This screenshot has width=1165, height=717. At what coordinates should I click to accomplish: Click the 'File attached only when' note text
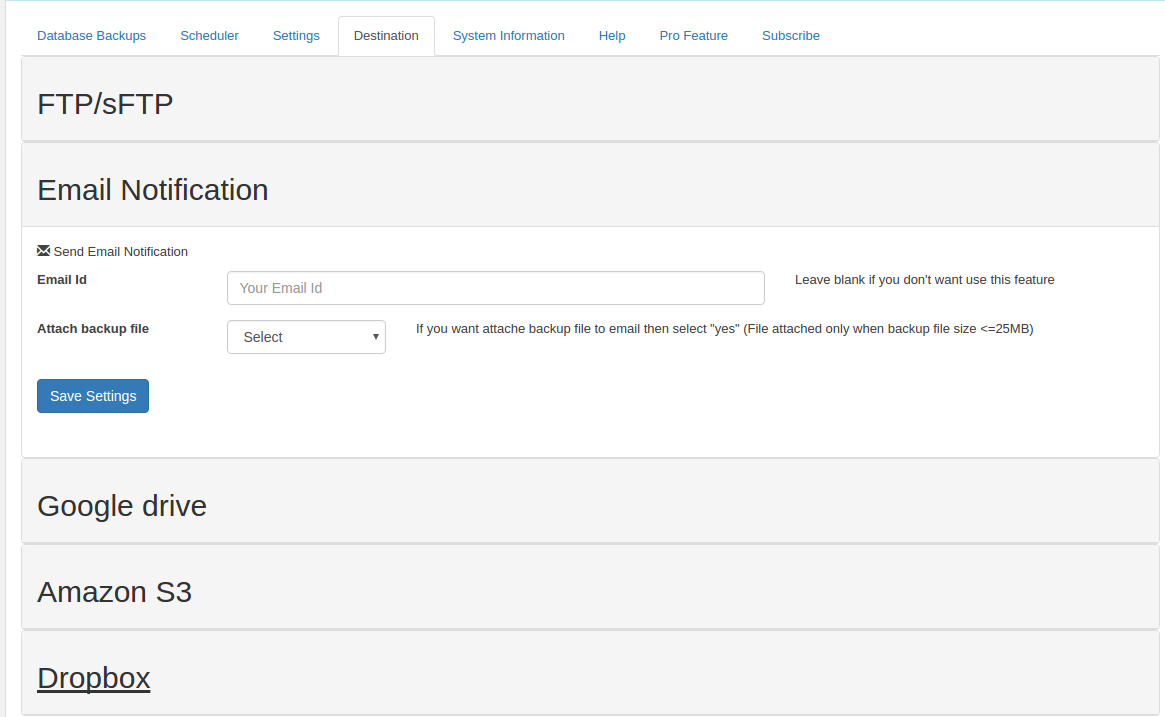[890, 329]
